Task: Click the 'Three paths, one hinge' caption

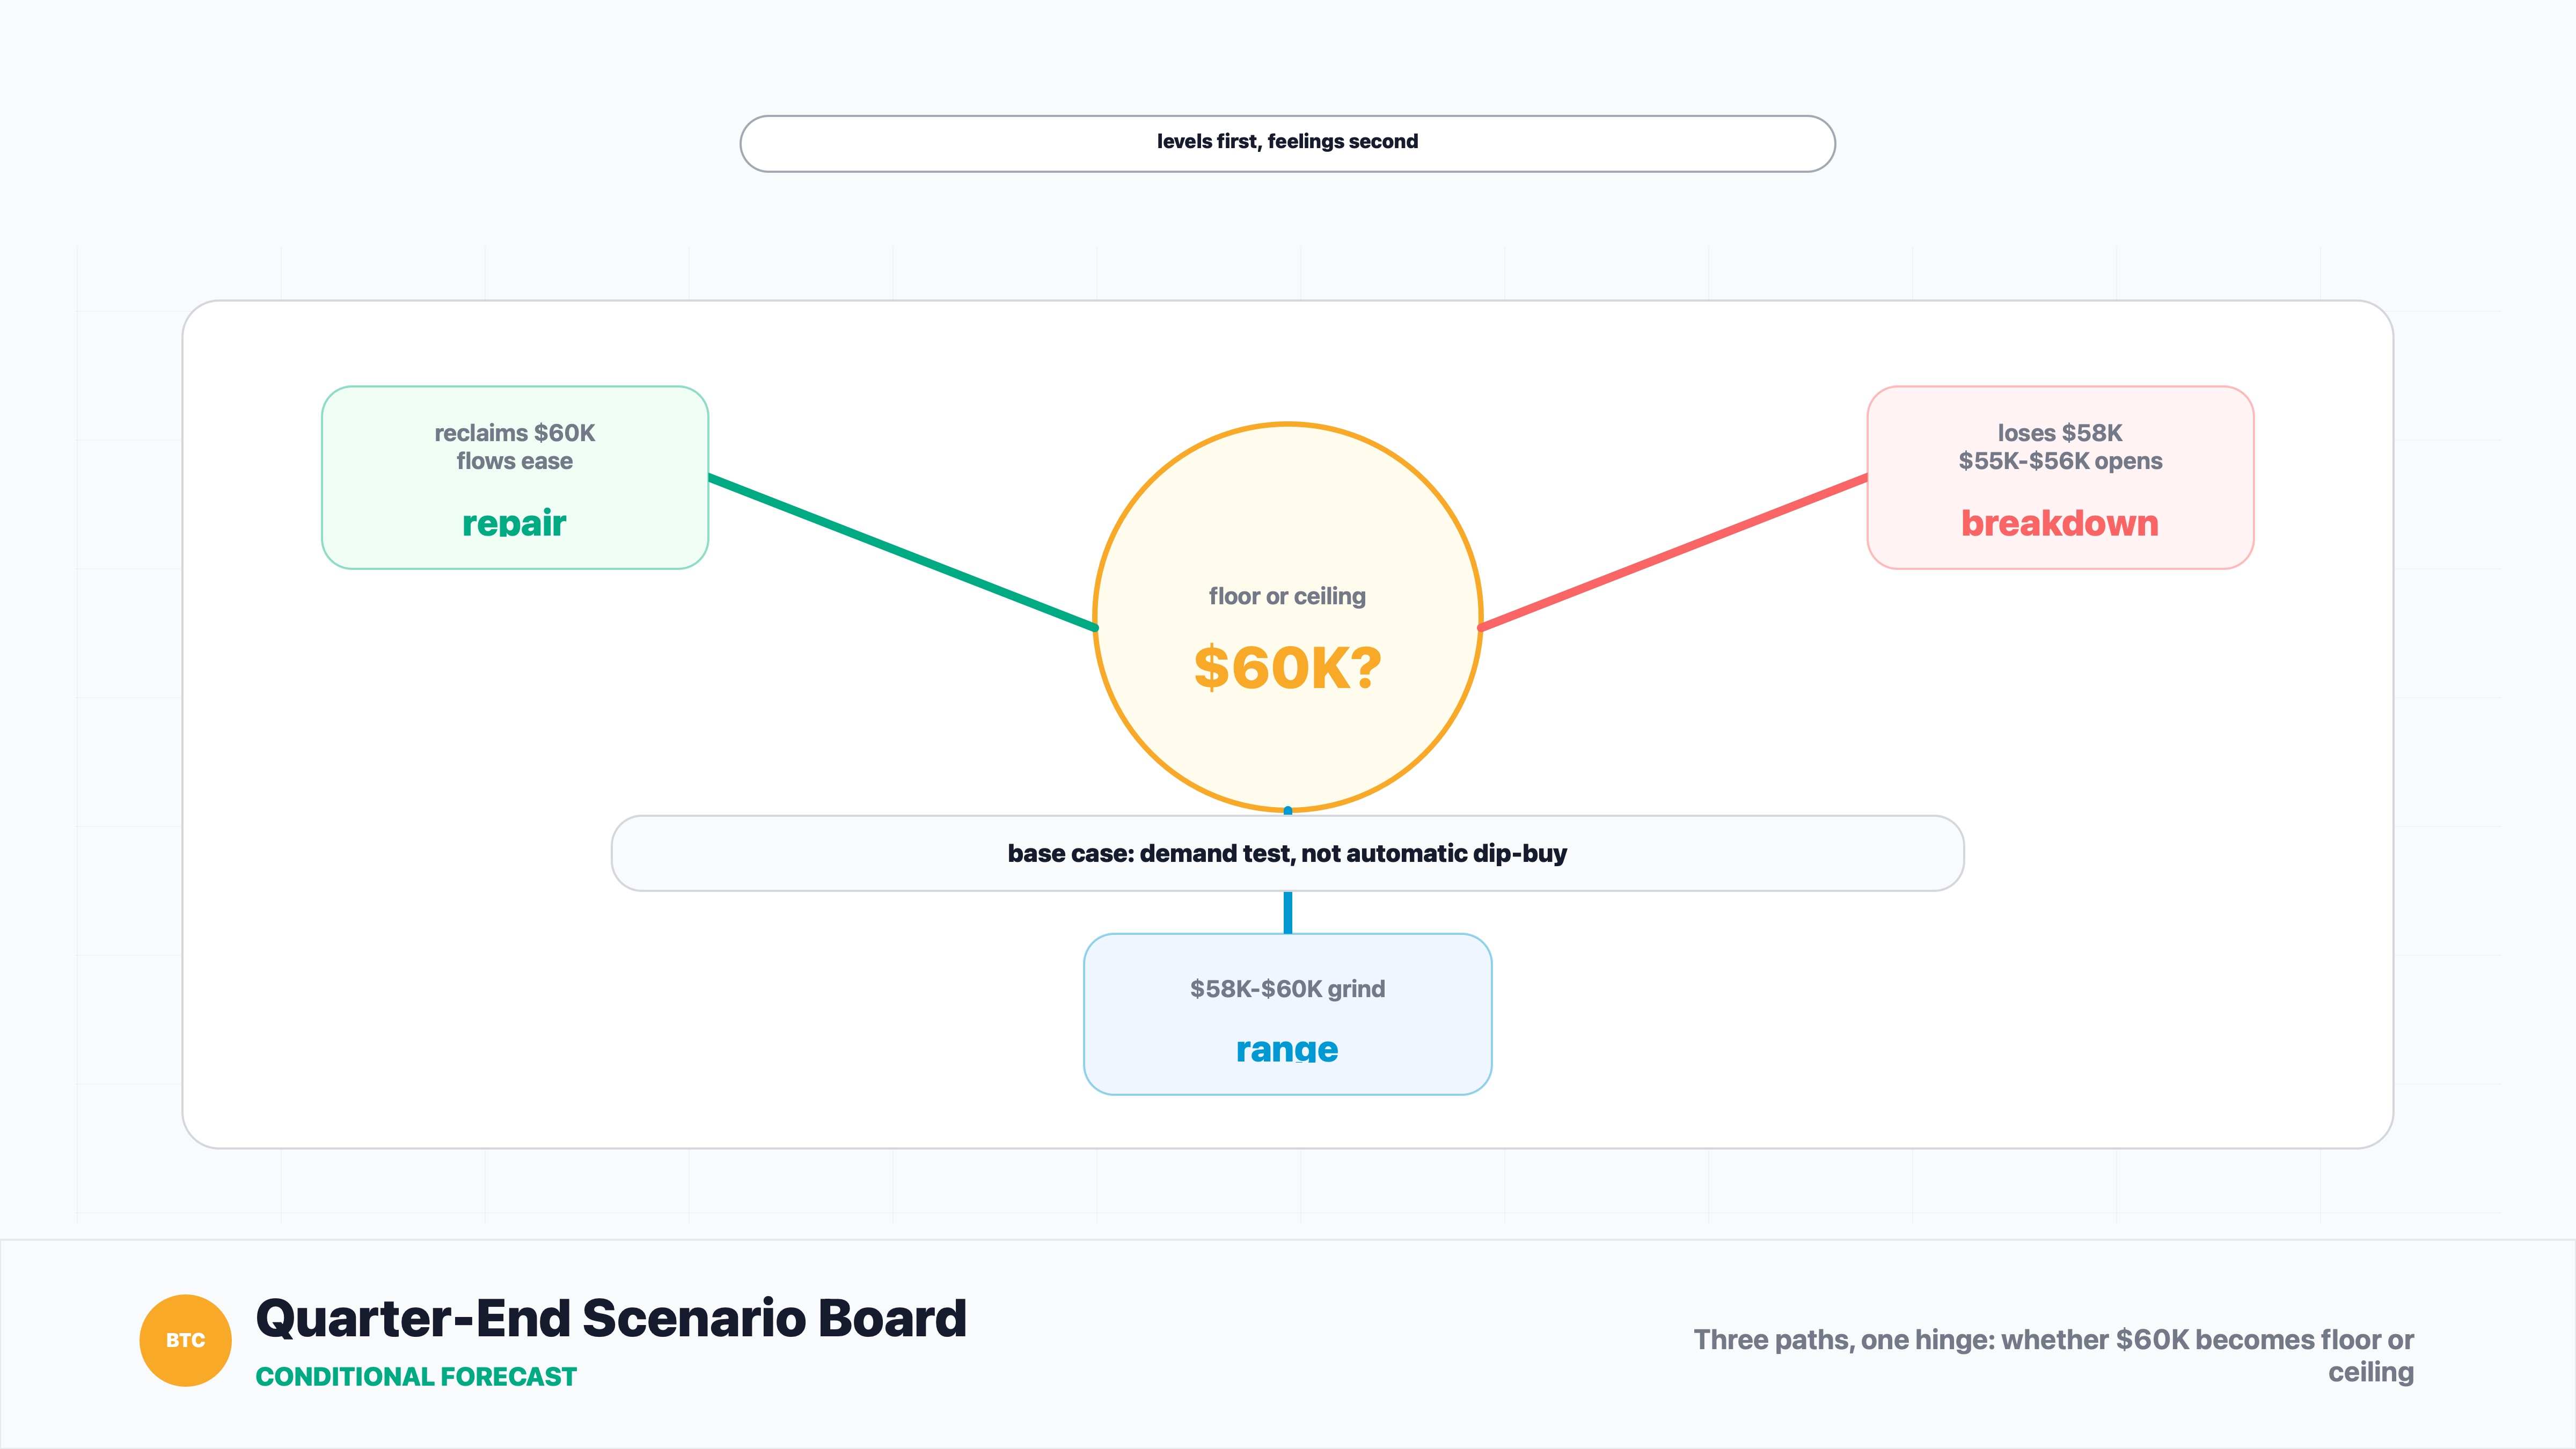Action: (x=2054, y=1355)
